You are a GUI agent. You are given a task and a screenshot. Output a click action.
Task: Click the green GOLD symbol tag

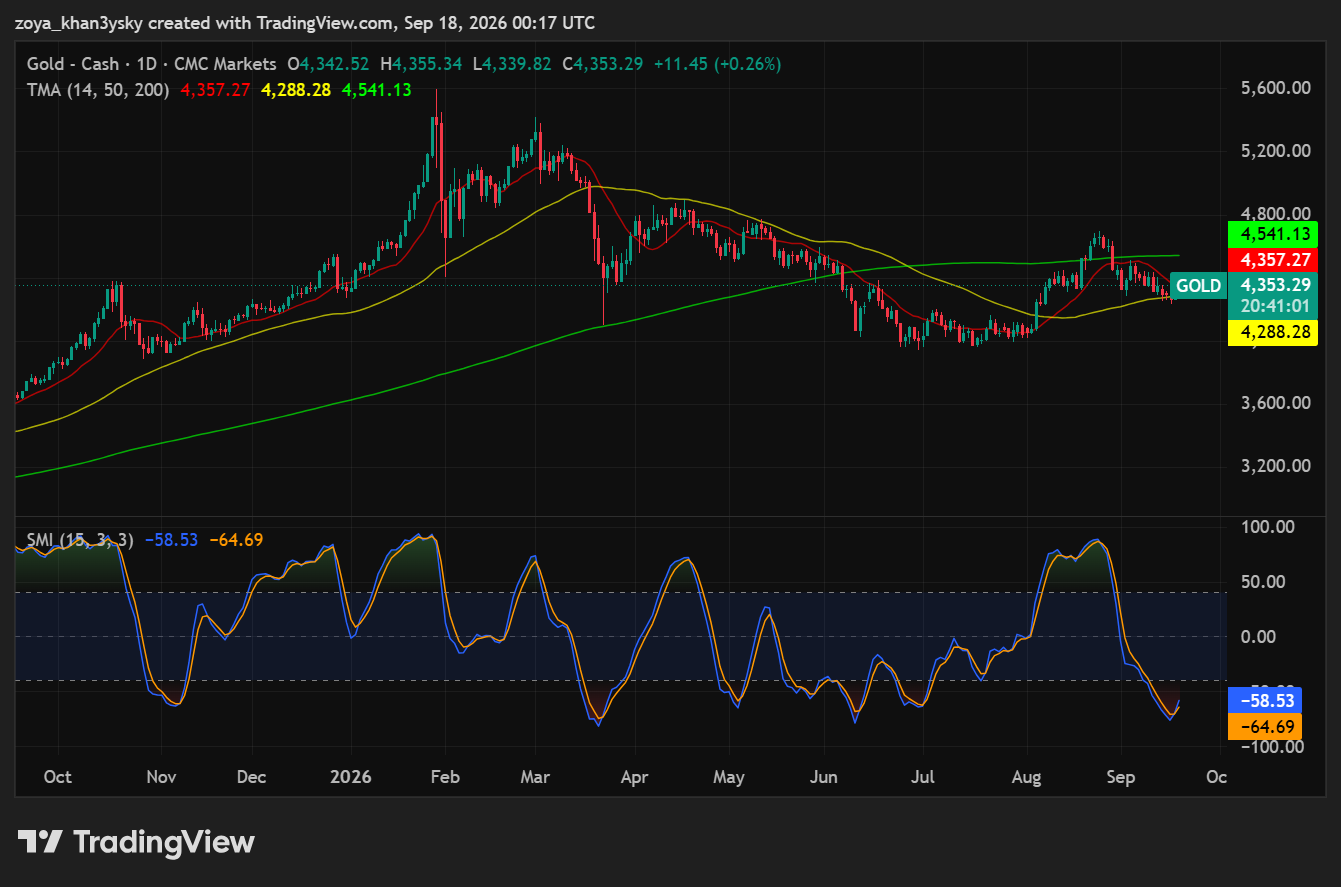click(x=1198, y=286)
